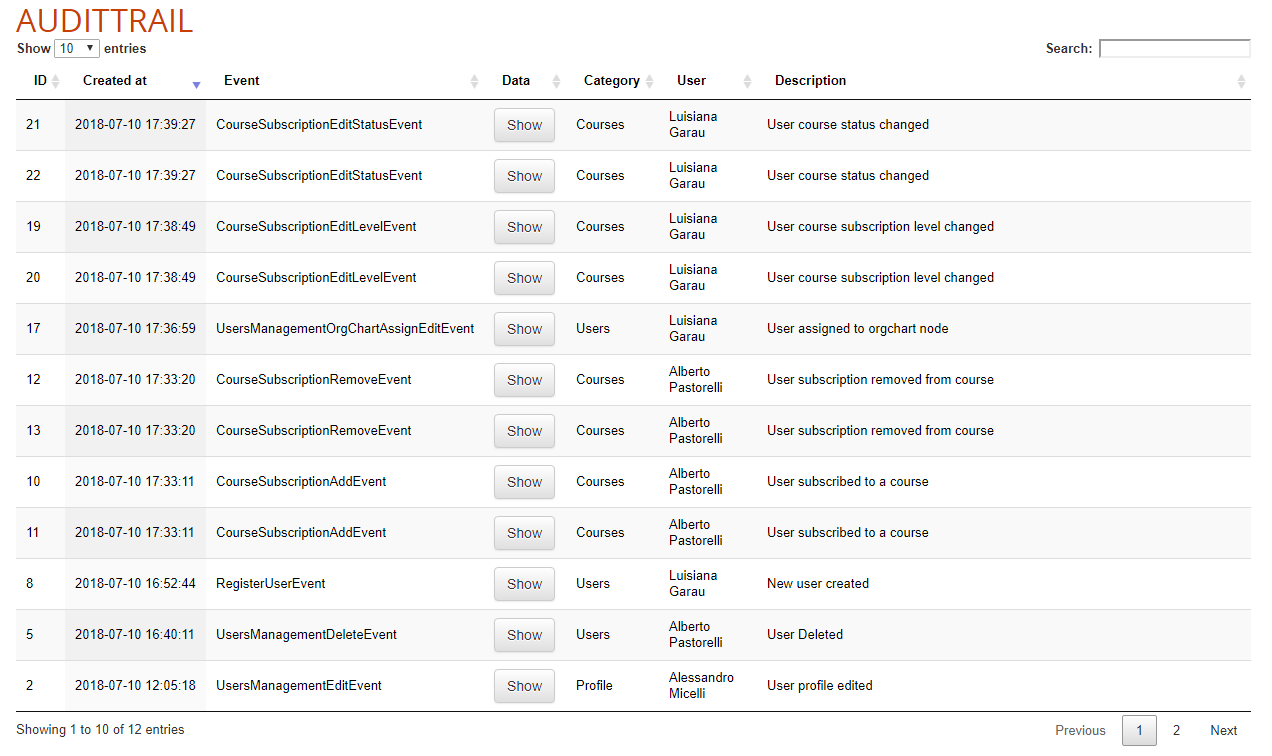Click the Next pagination button
Screen dimensions: 1272x756
1223,730
